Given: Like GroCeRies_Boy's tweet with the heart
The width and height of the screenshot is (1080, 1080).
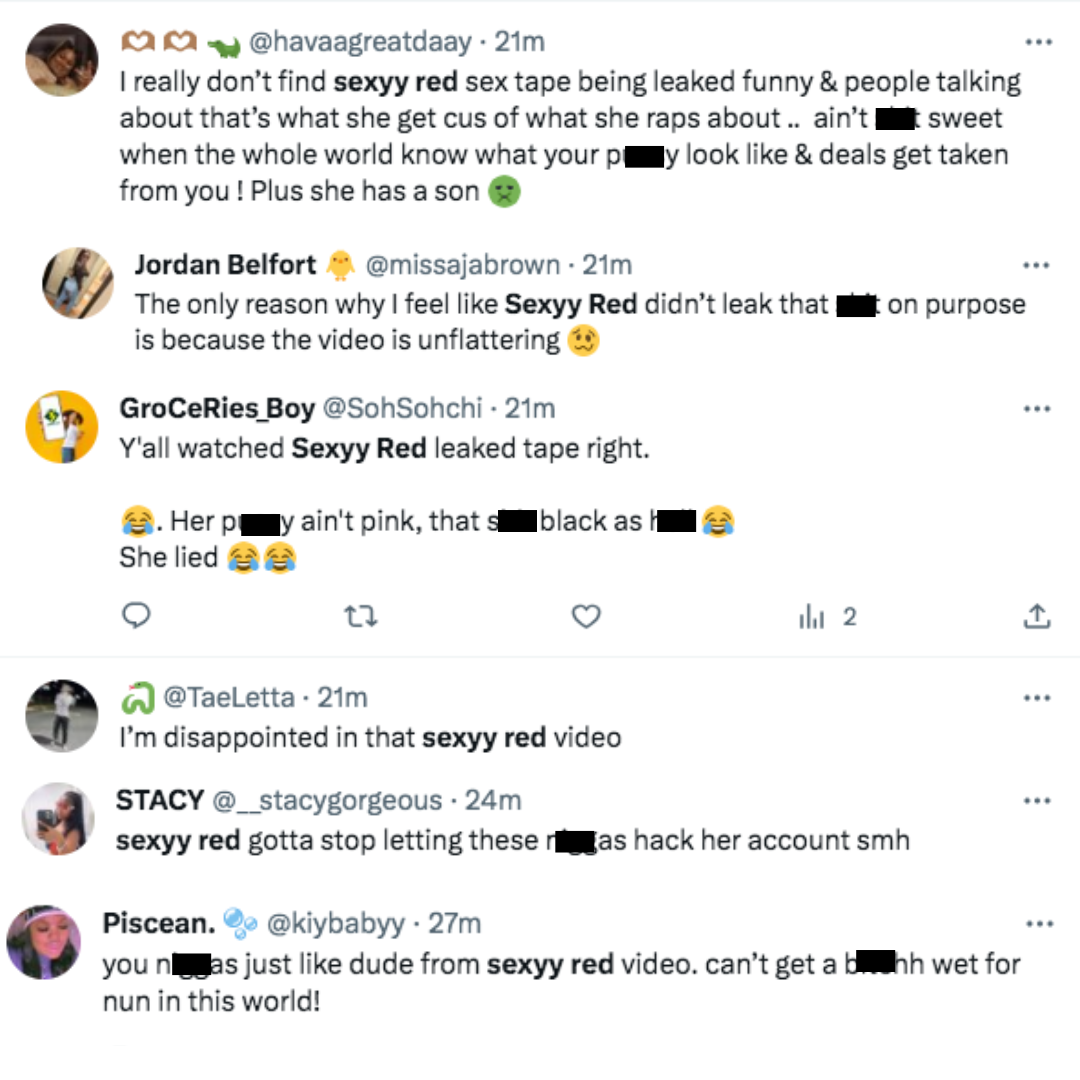Looking at the screenshot, I should click(585, 617).
